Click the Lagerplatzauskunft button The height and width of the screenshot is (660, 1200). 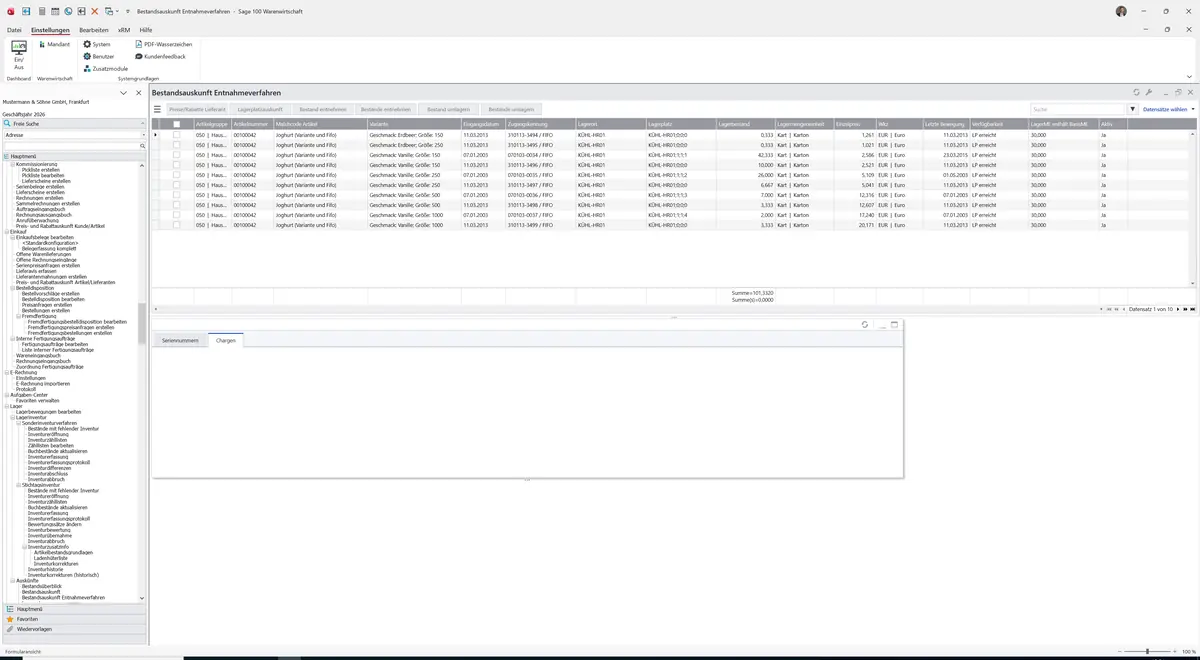tap(260, 109)
